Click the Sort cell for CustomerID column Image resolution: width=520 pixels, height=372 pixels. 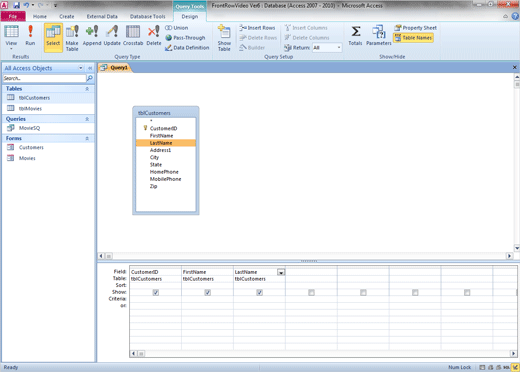click(x=155, y=285)
